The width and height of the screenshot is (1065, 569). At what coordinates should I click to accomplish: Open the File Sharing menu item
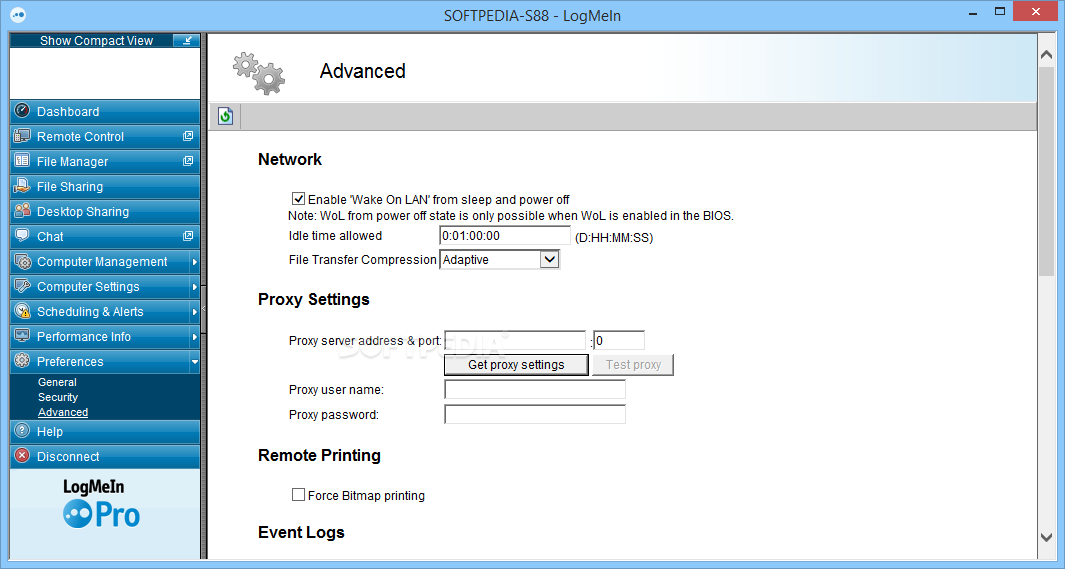[105, 186]
